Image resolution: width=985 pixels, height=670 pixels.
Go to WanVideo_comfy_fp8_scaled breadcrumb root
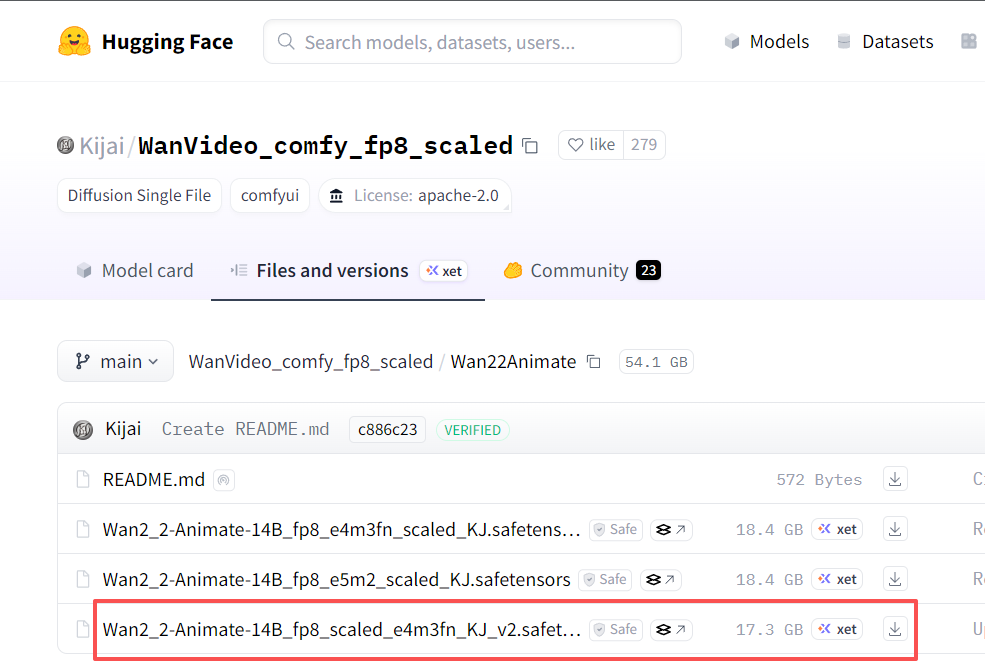point(311,362)
